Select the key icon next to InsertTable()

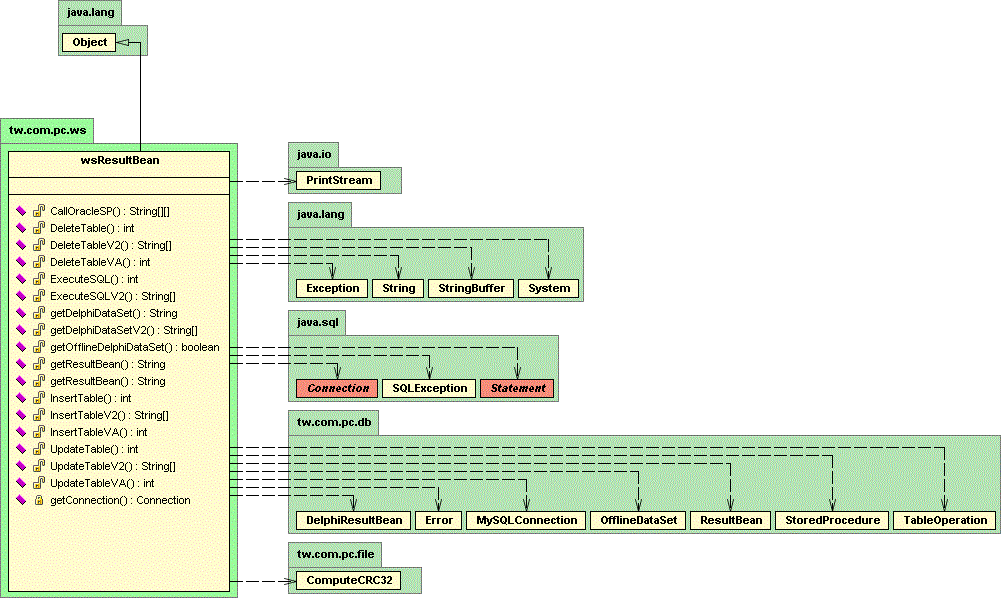(38, 398)
